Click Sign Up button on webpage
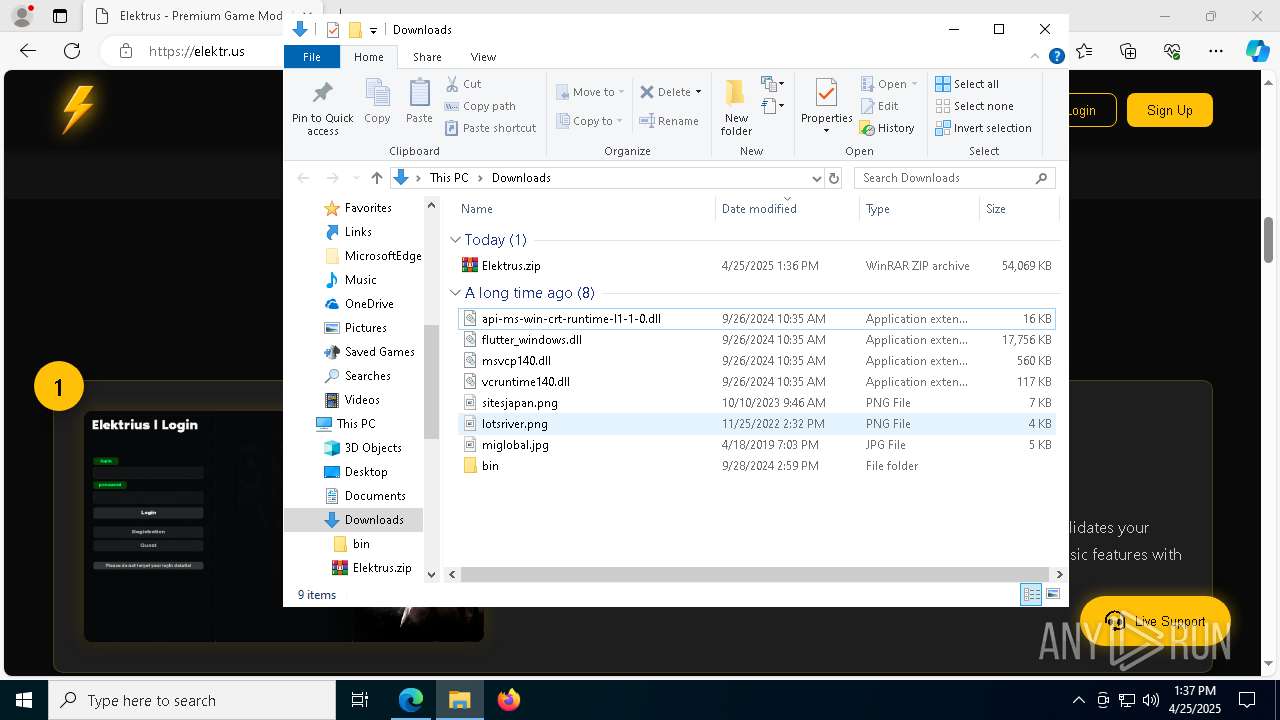The height and width of the screenshot is (720, 1280). click(x=1169, y=110)
